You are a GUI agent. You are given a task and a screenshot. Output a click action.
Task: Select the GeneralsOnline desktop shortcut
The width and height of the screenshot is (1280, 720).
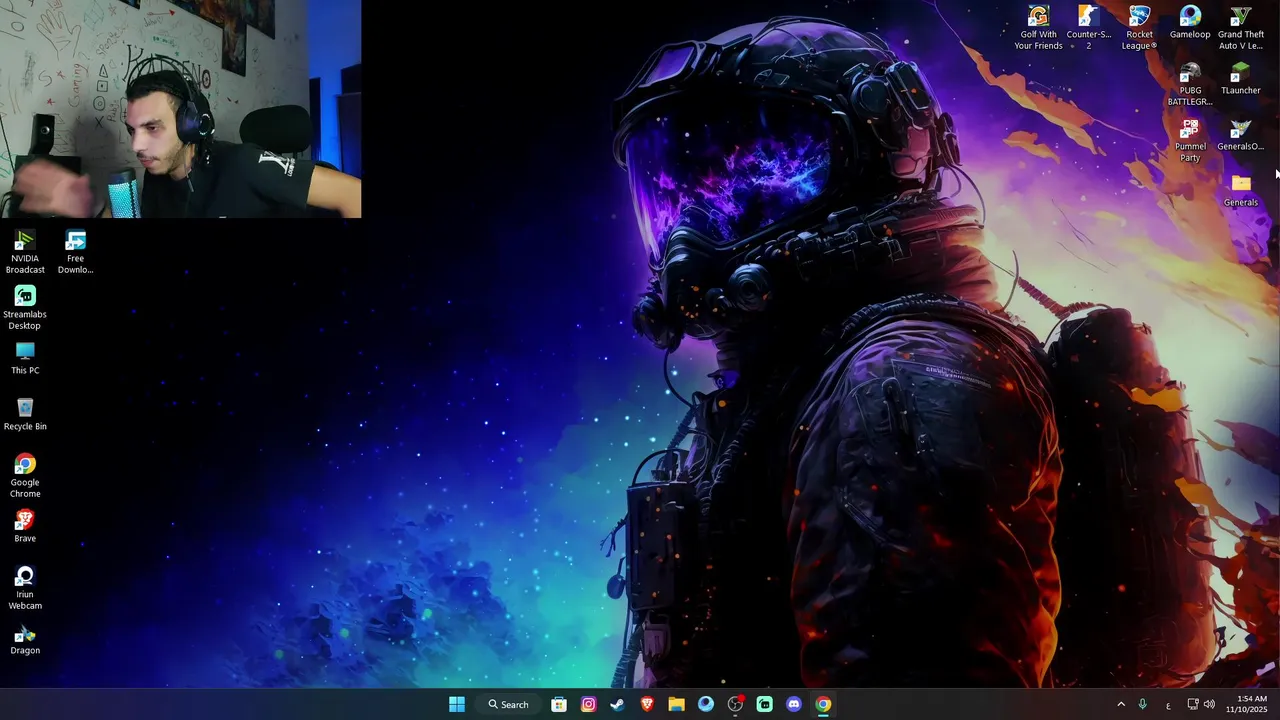[1240, 135]
